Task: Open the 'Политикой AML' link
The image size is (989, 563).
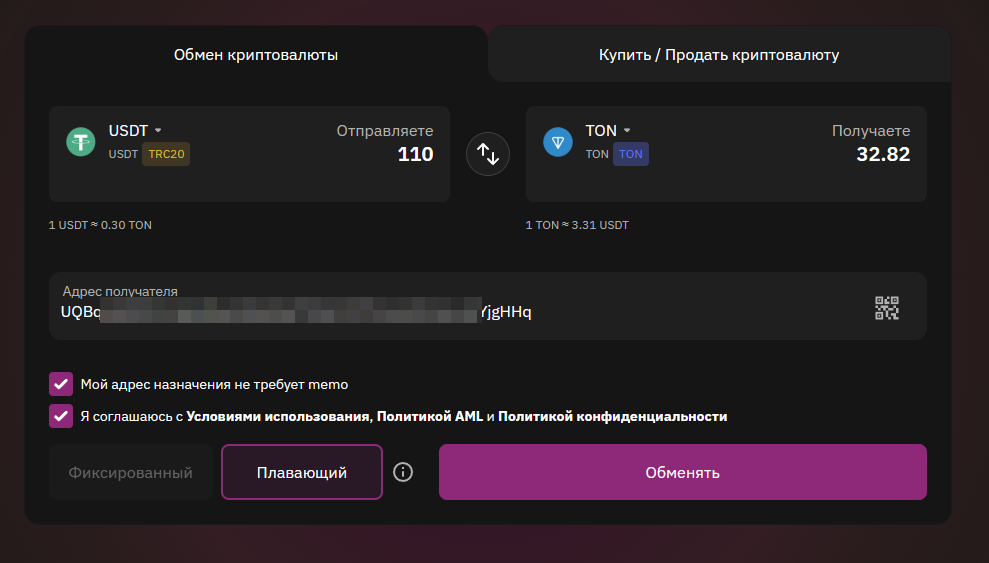Action: coord(430,416)
